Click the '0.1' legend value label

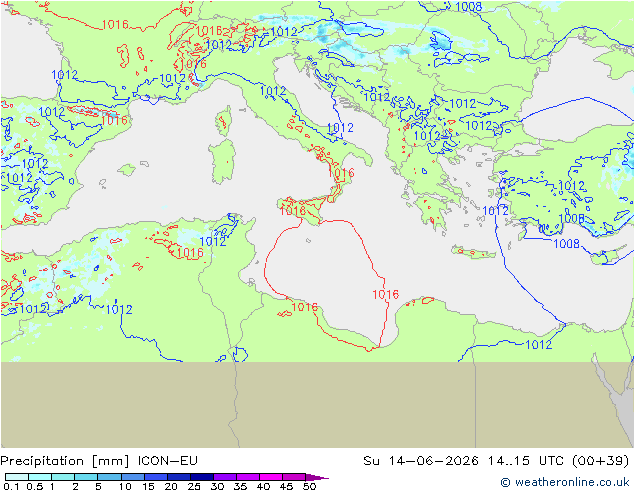coord(11,486)
